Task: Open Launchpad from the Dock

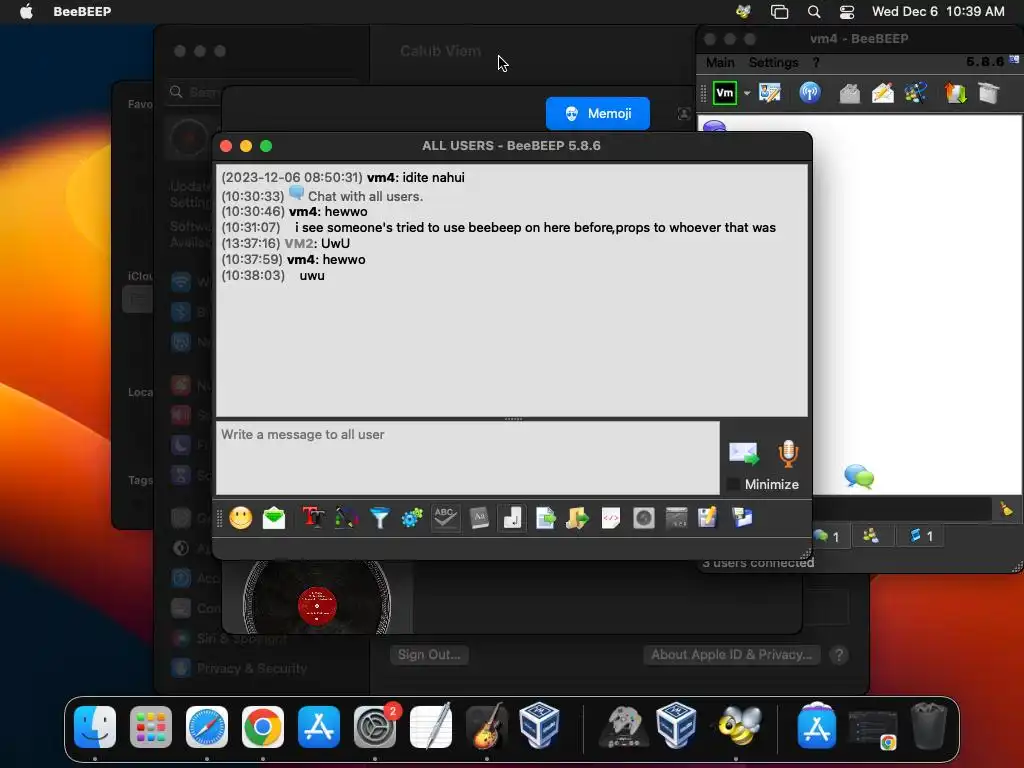Action: [151, 726]
